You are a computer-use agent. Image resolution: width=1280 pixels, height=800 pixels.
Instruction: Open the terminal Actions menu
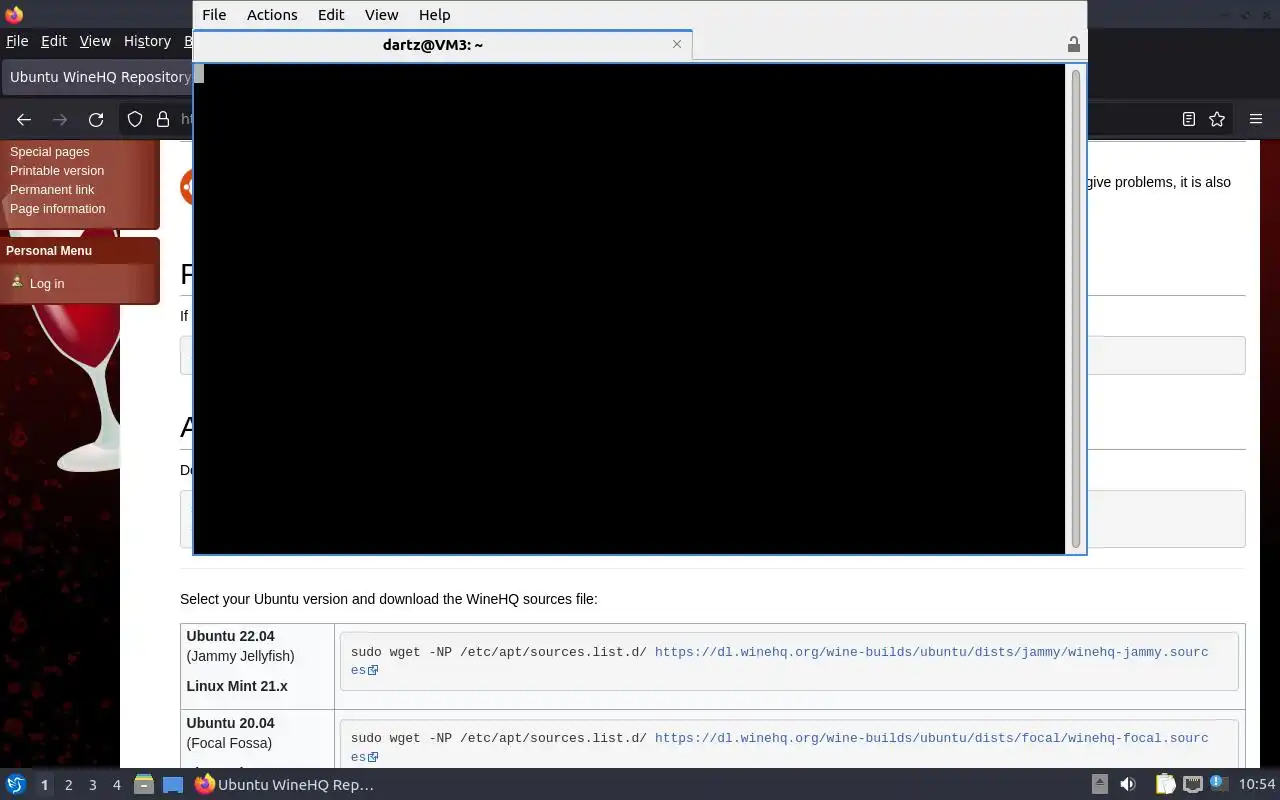click(272, 15)
